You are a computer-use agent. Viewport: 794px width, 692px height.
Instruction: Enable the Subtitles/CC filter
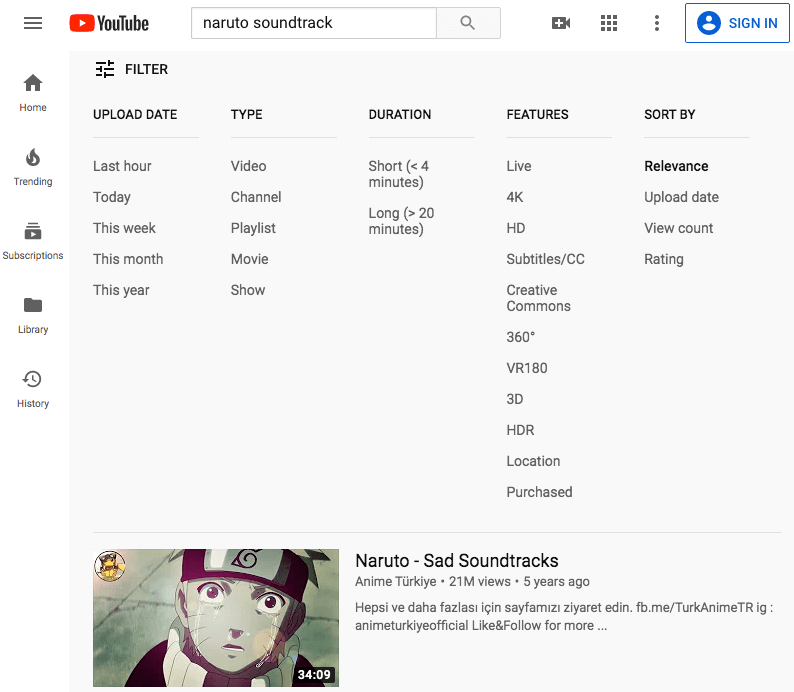545,259
